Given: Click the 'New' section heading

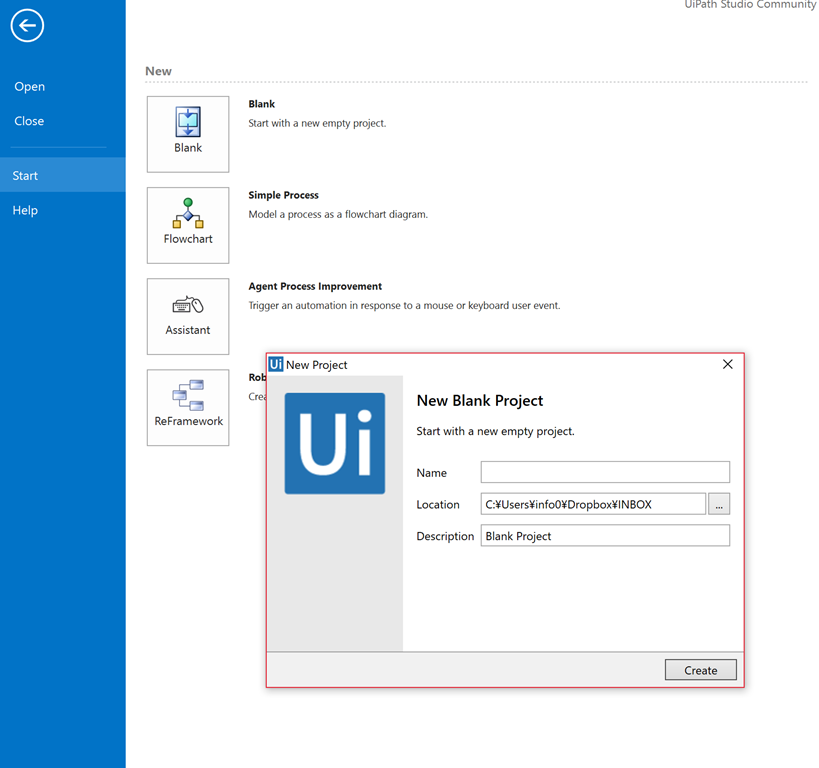Looking at the screenshot, I should pos(158,71).
